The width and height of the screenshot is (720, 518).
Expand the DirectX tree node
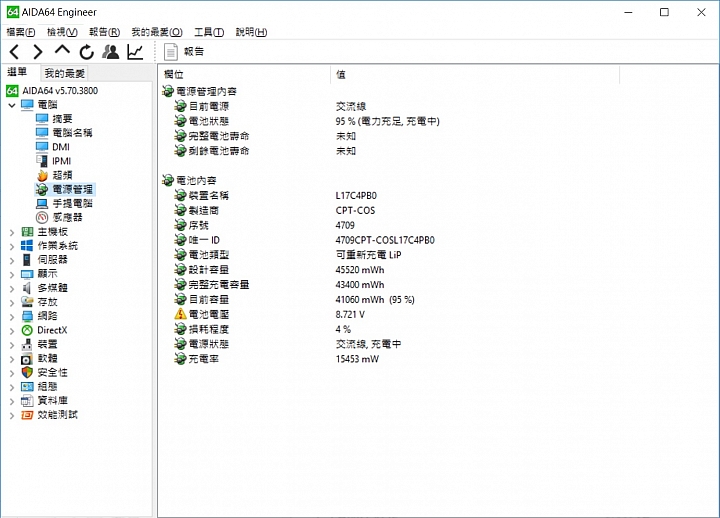[x=11, y=331]
